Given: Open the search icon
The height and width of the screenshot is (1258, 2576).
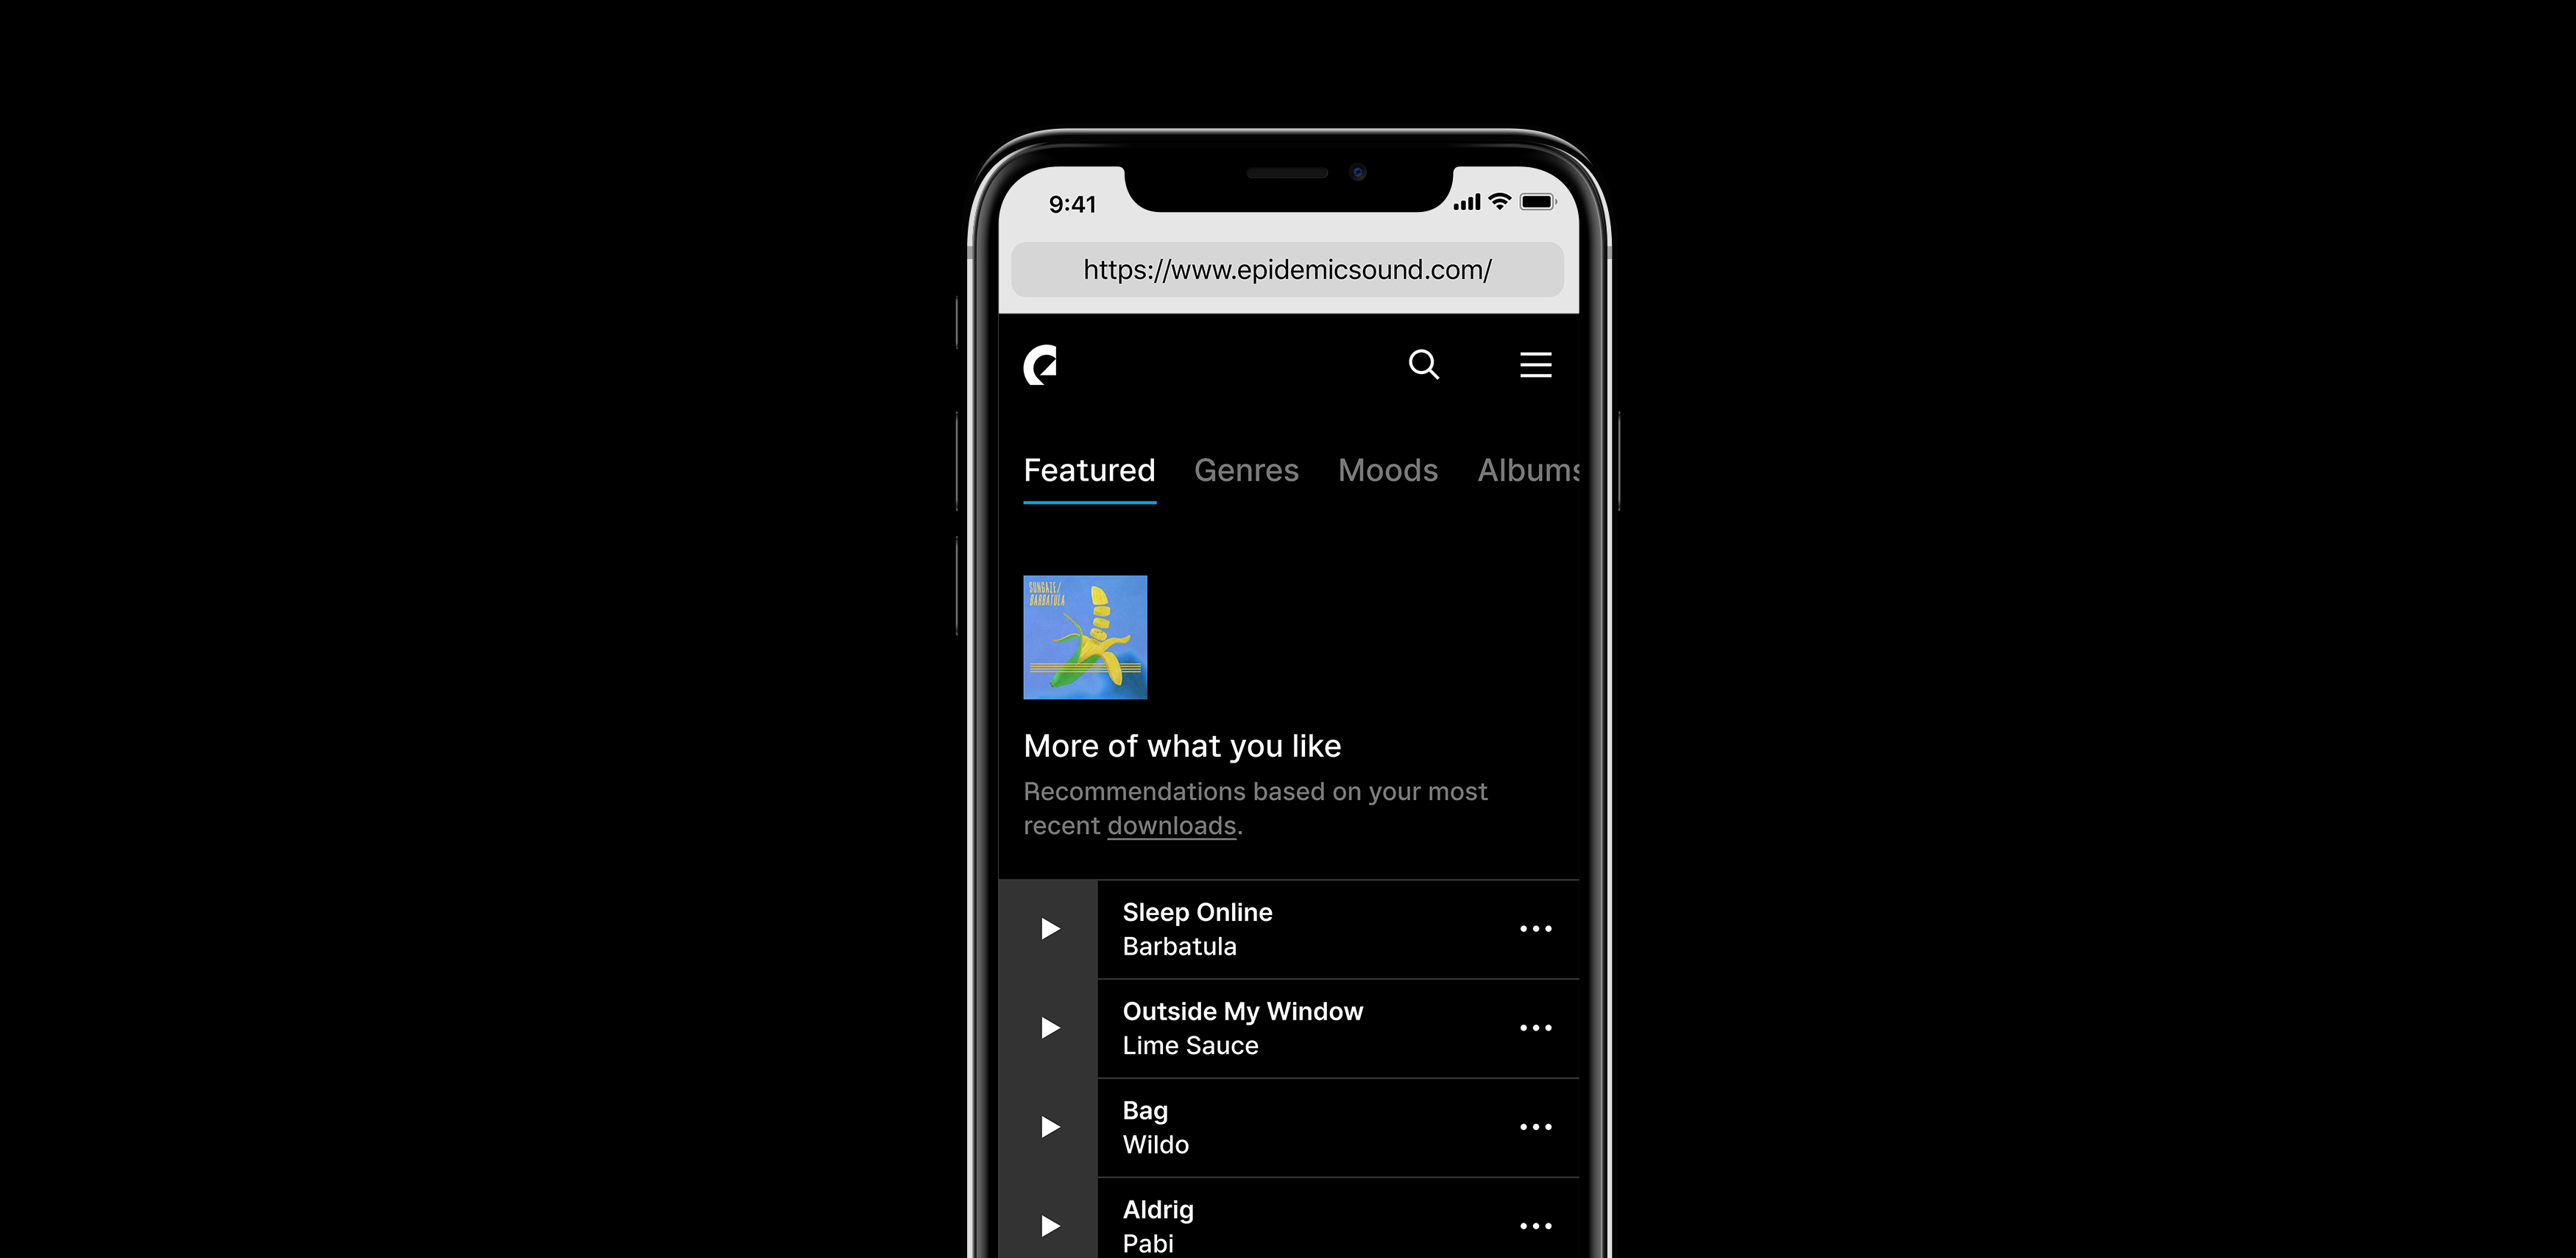Looking at the screenshot, I should point(1423,364).
